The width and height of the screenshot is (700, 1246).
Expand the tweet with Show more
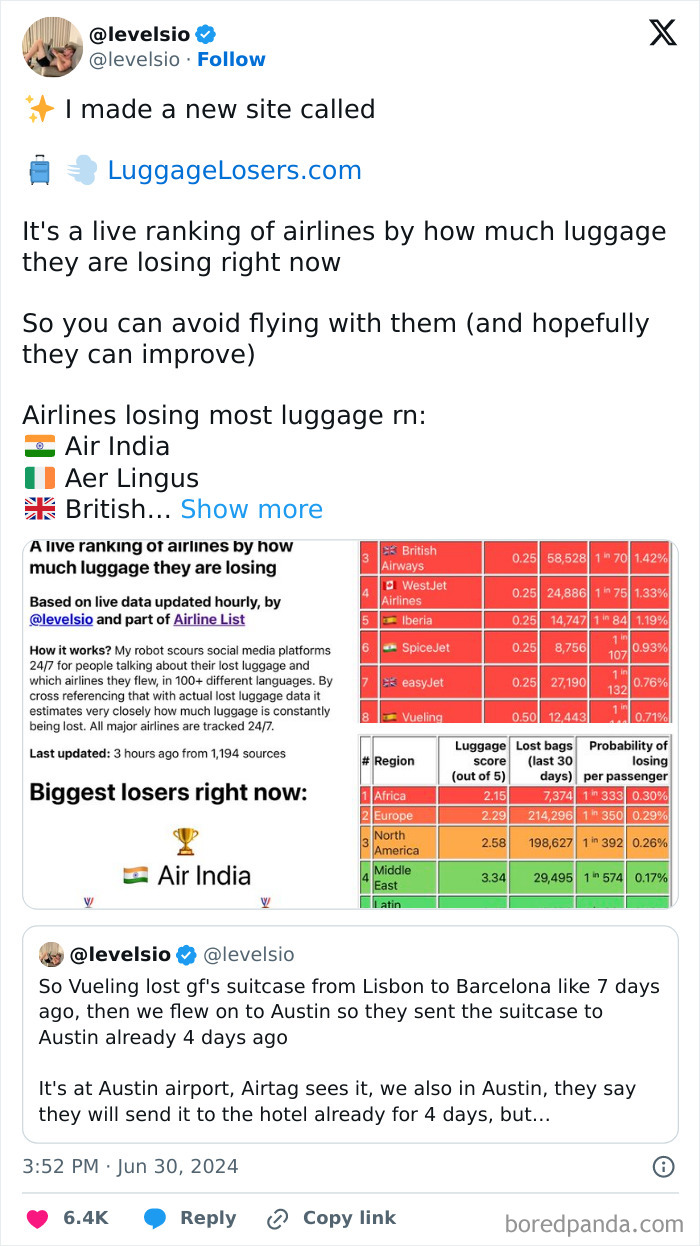click(251, 509)
